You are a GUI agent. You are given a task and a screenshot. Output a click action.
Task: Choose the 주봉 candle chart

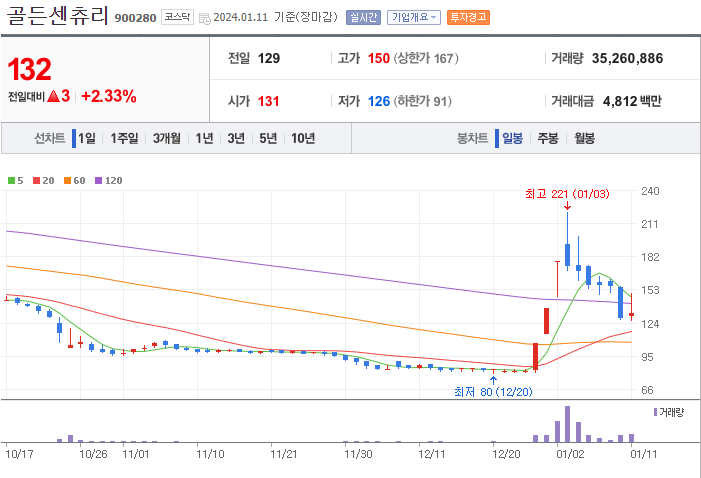[x=548, y=138]
